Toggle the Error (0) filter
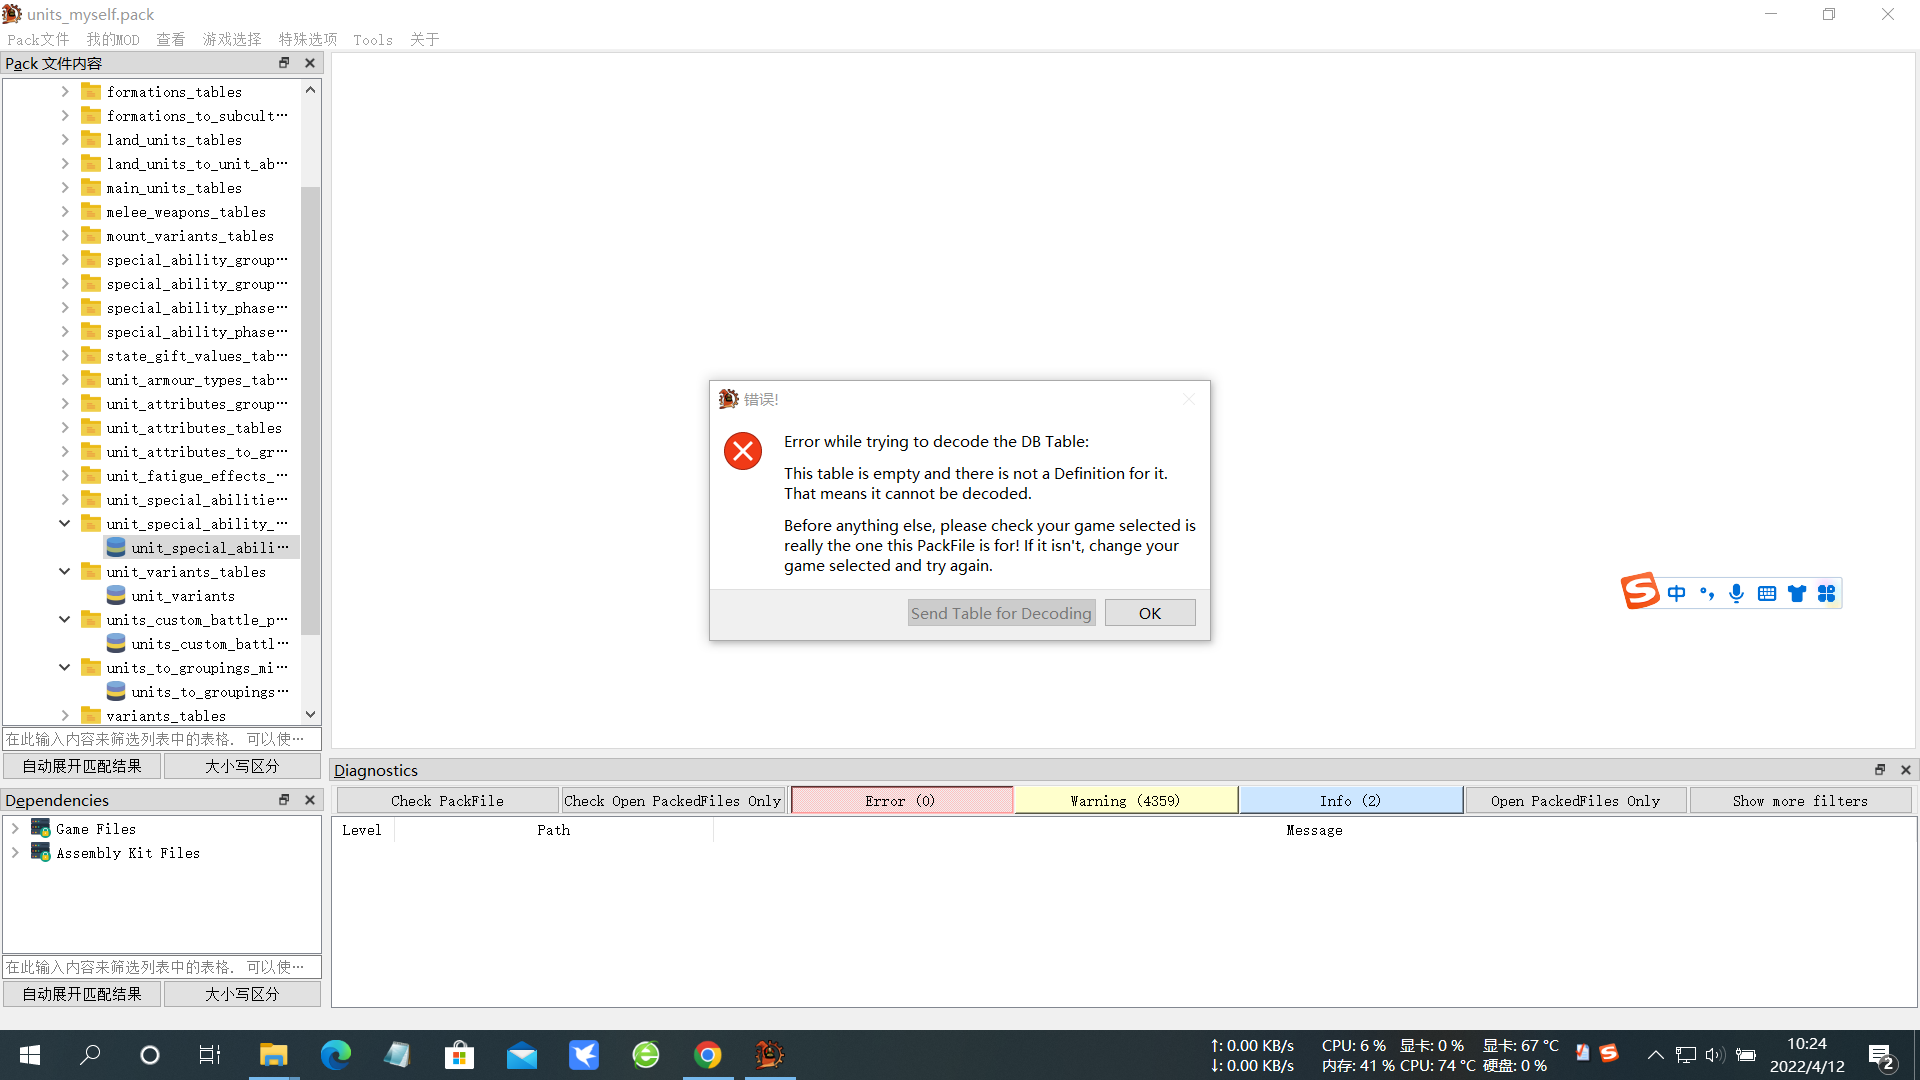The height and width of the screenshot is (1080, 1920). coord(901,801)
